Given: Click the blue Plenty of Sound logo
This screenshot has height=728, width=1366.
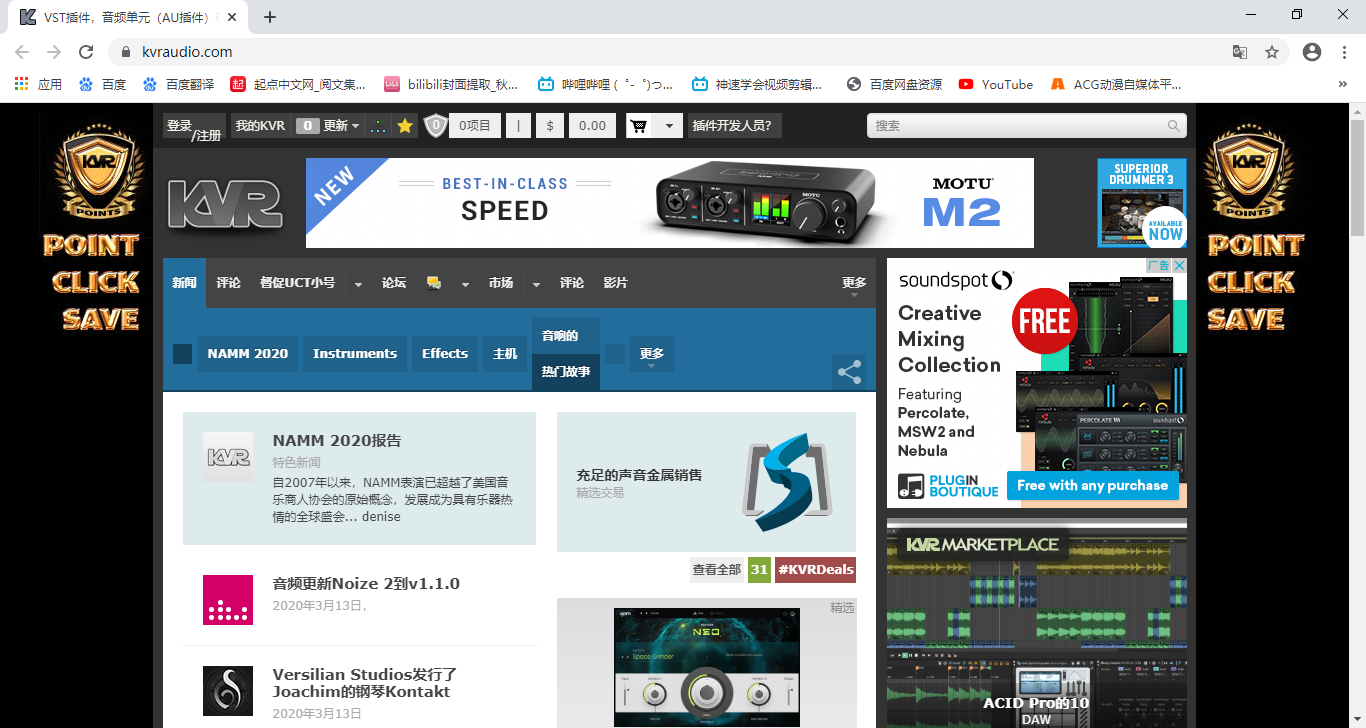Looking at the screenshot, I should tap(788, 482).
